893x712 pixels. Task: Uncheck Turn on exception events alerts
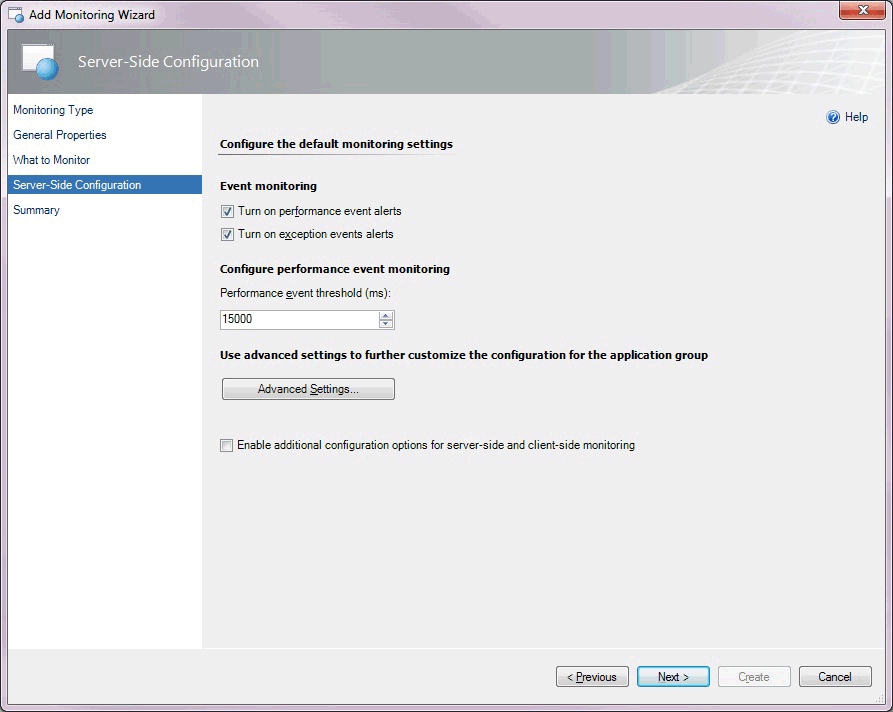227,234
